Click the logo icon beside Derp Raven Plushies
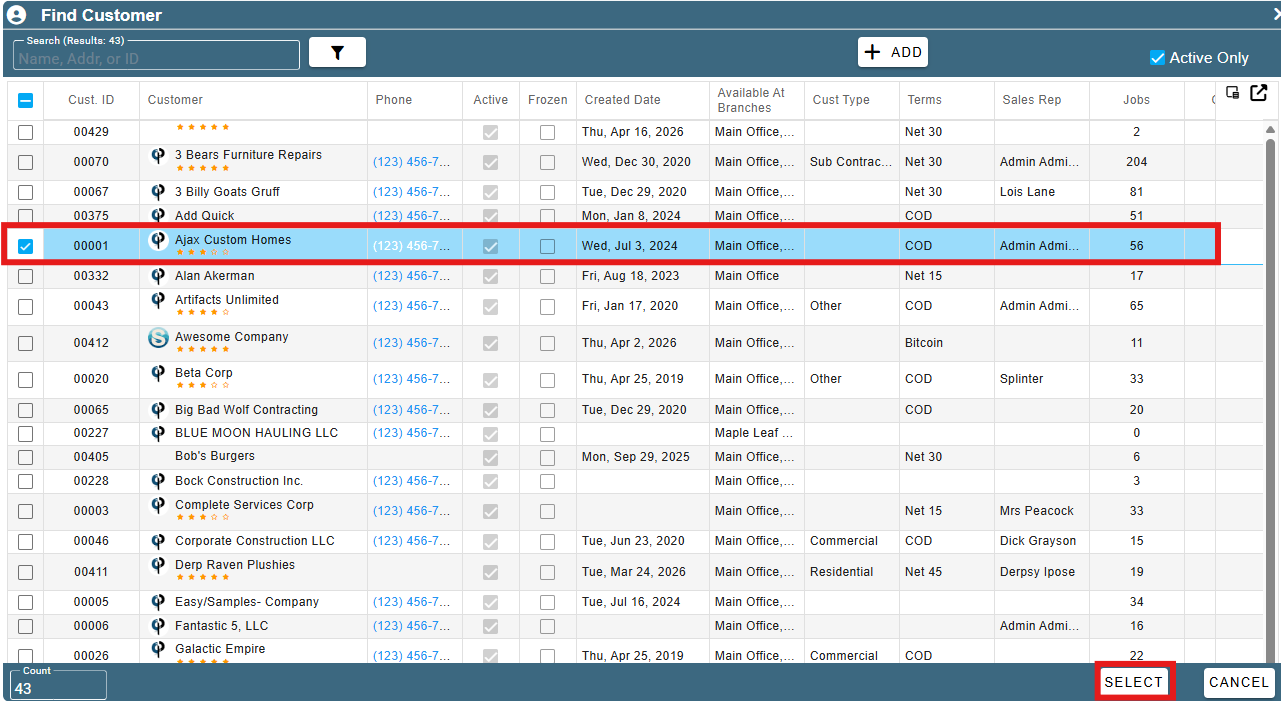Screen dimensions: 1281x701 click(158, 566)
